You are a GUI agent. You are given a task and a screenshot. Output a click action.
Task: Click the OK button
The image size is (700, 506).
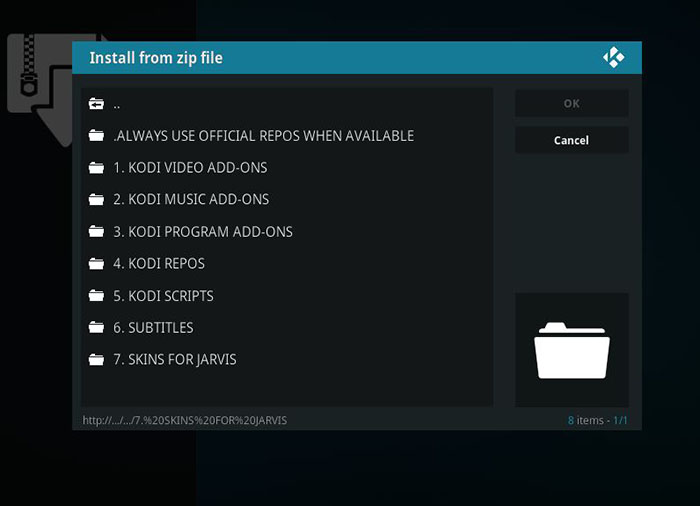click(x=572, y=103)
